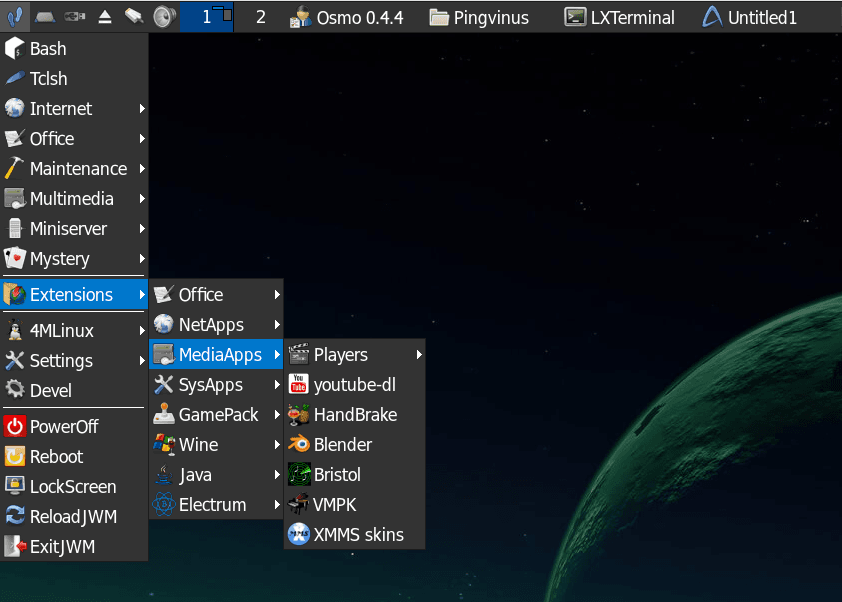Click the eject icon in the top panel
Screen dimensions: 842x602
pyautogui.click(x=105, y=17)
